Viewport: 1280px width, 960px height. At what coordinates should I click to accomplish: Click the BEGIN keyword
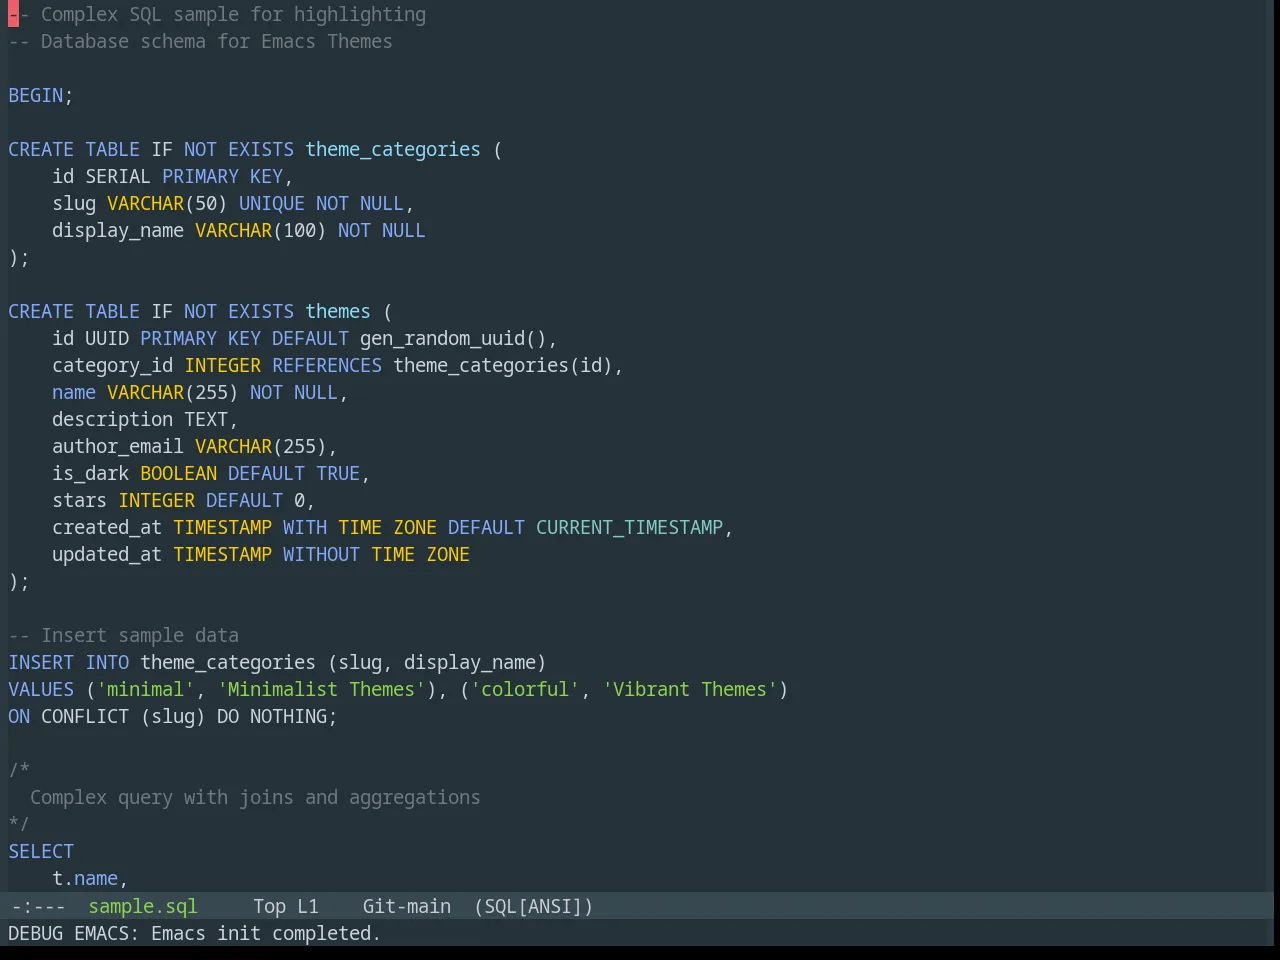[36, 95]
